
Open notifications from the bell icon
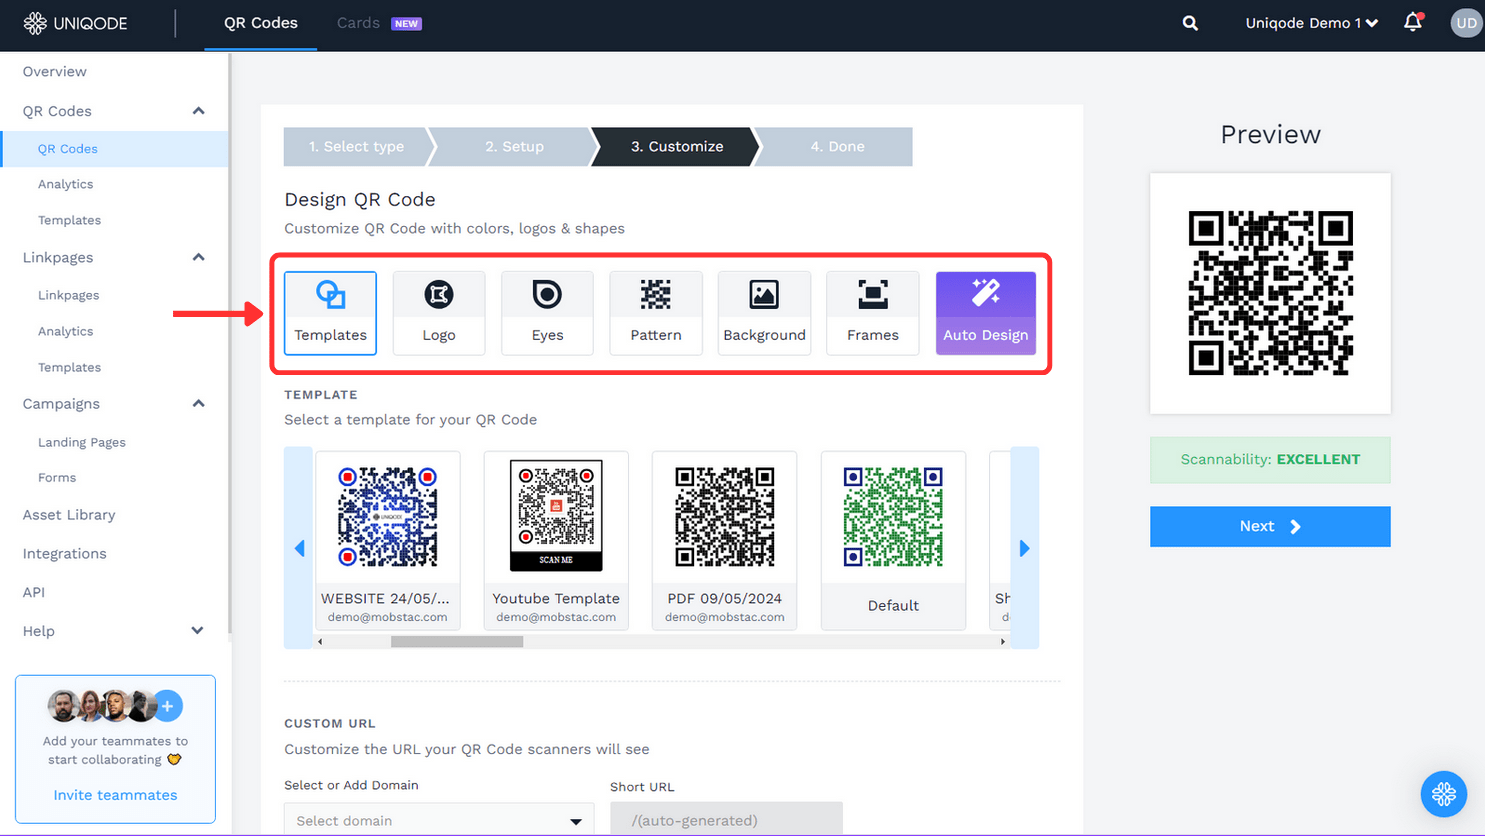click(x=1412, y=22)
